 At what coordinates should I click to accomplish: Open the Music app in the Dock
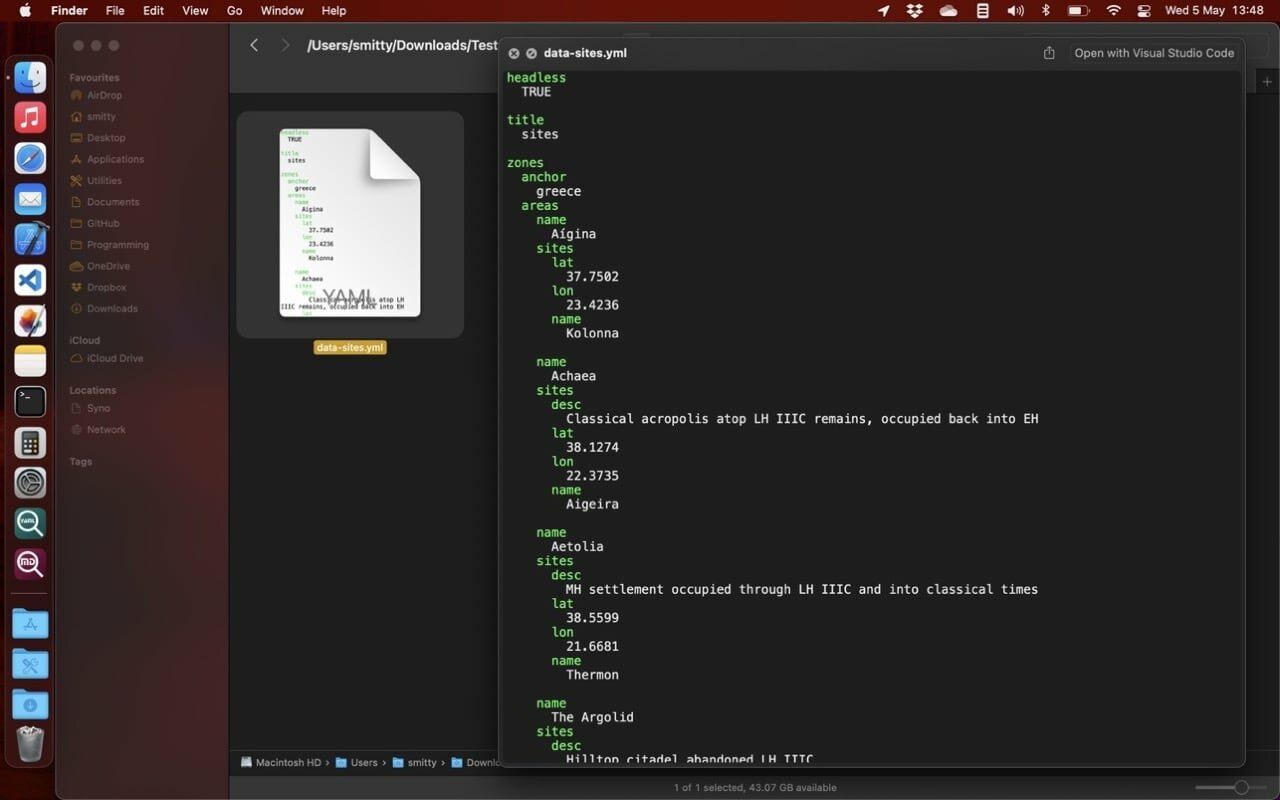coord(30,118)
